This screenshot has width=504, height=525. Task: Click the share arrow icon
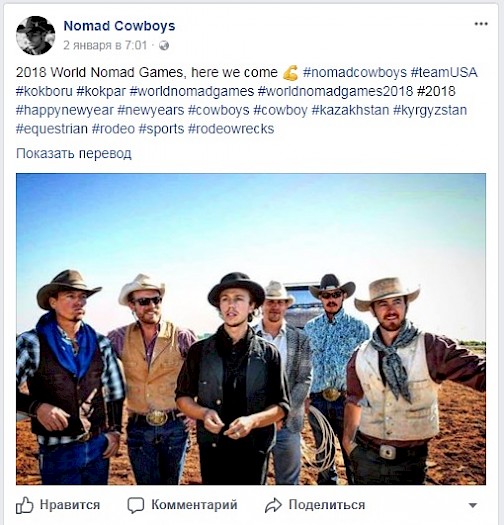coord(273,505)
